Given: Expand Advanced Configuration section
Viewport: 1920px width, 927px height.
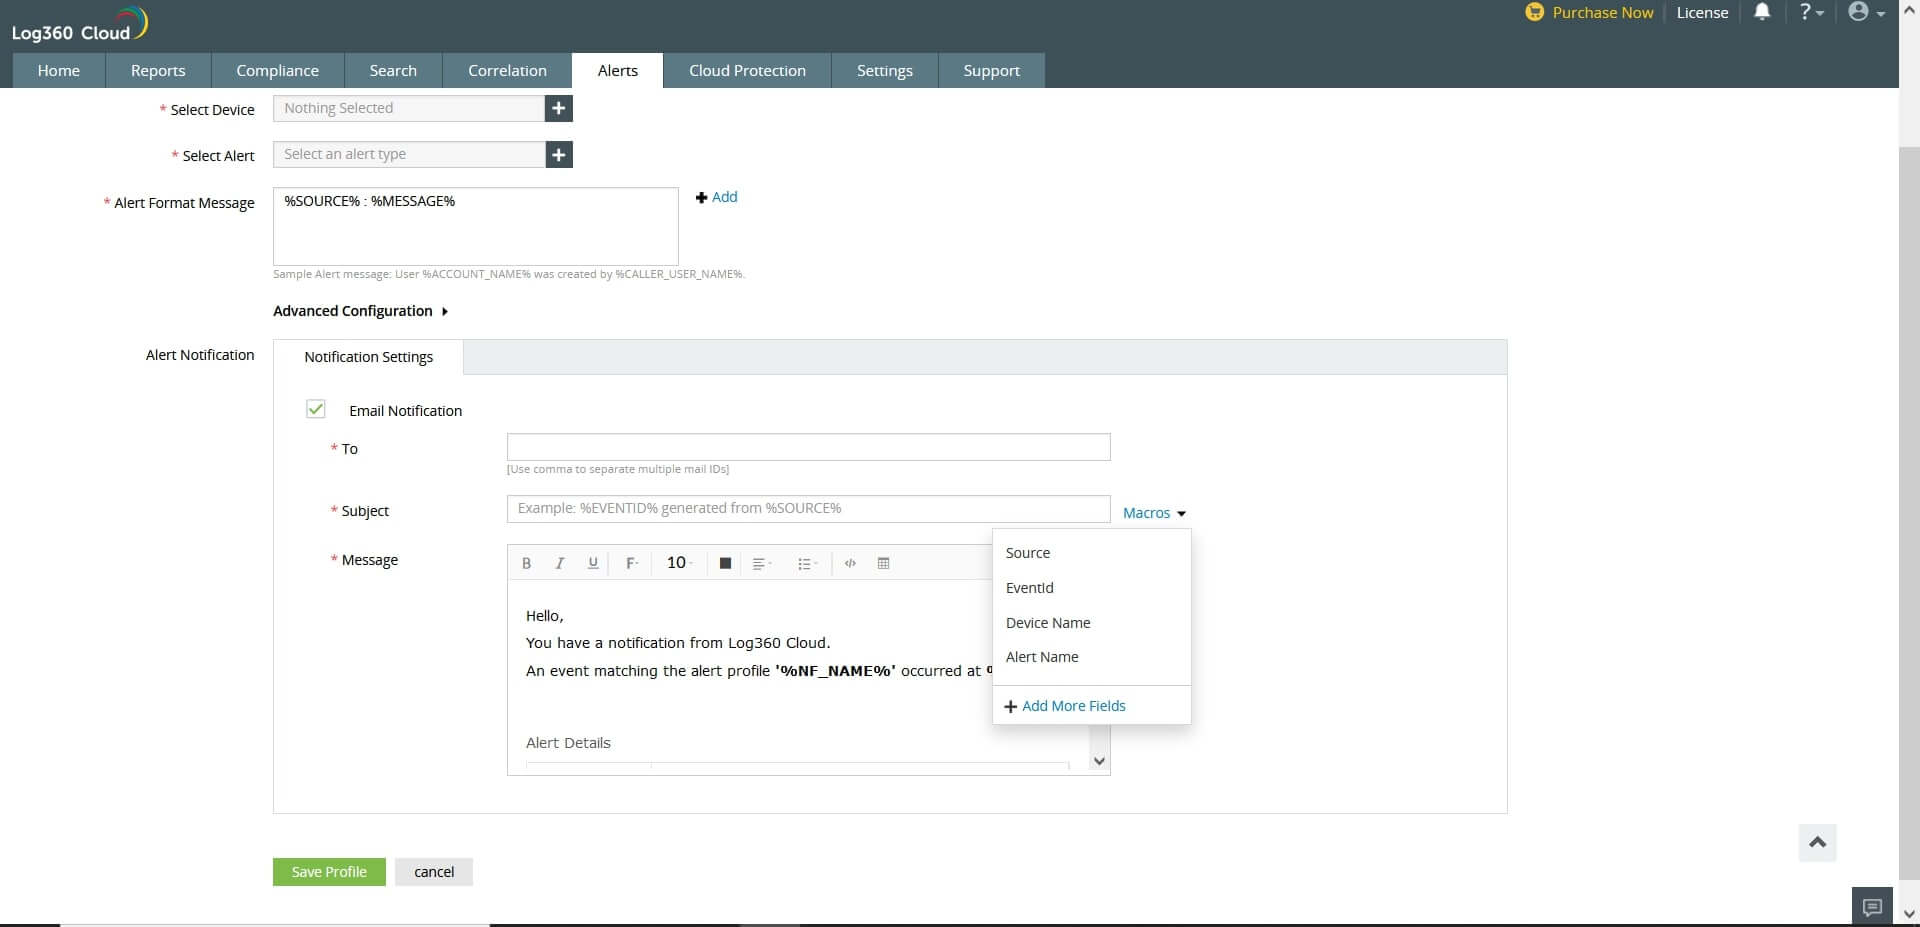Looking at the screenshot, I should point(360,311).
